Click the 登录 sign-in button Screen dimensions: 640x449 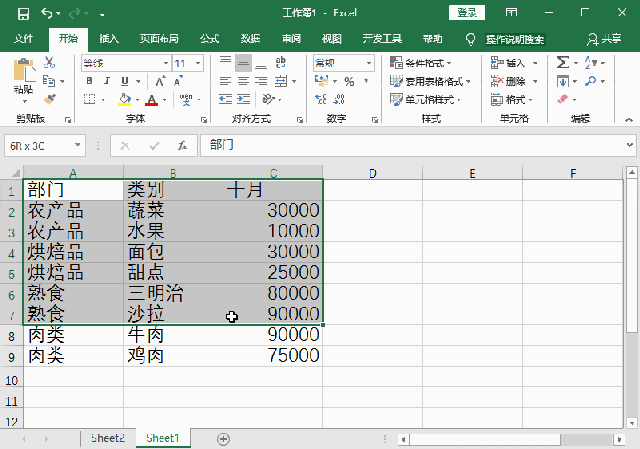467,13
